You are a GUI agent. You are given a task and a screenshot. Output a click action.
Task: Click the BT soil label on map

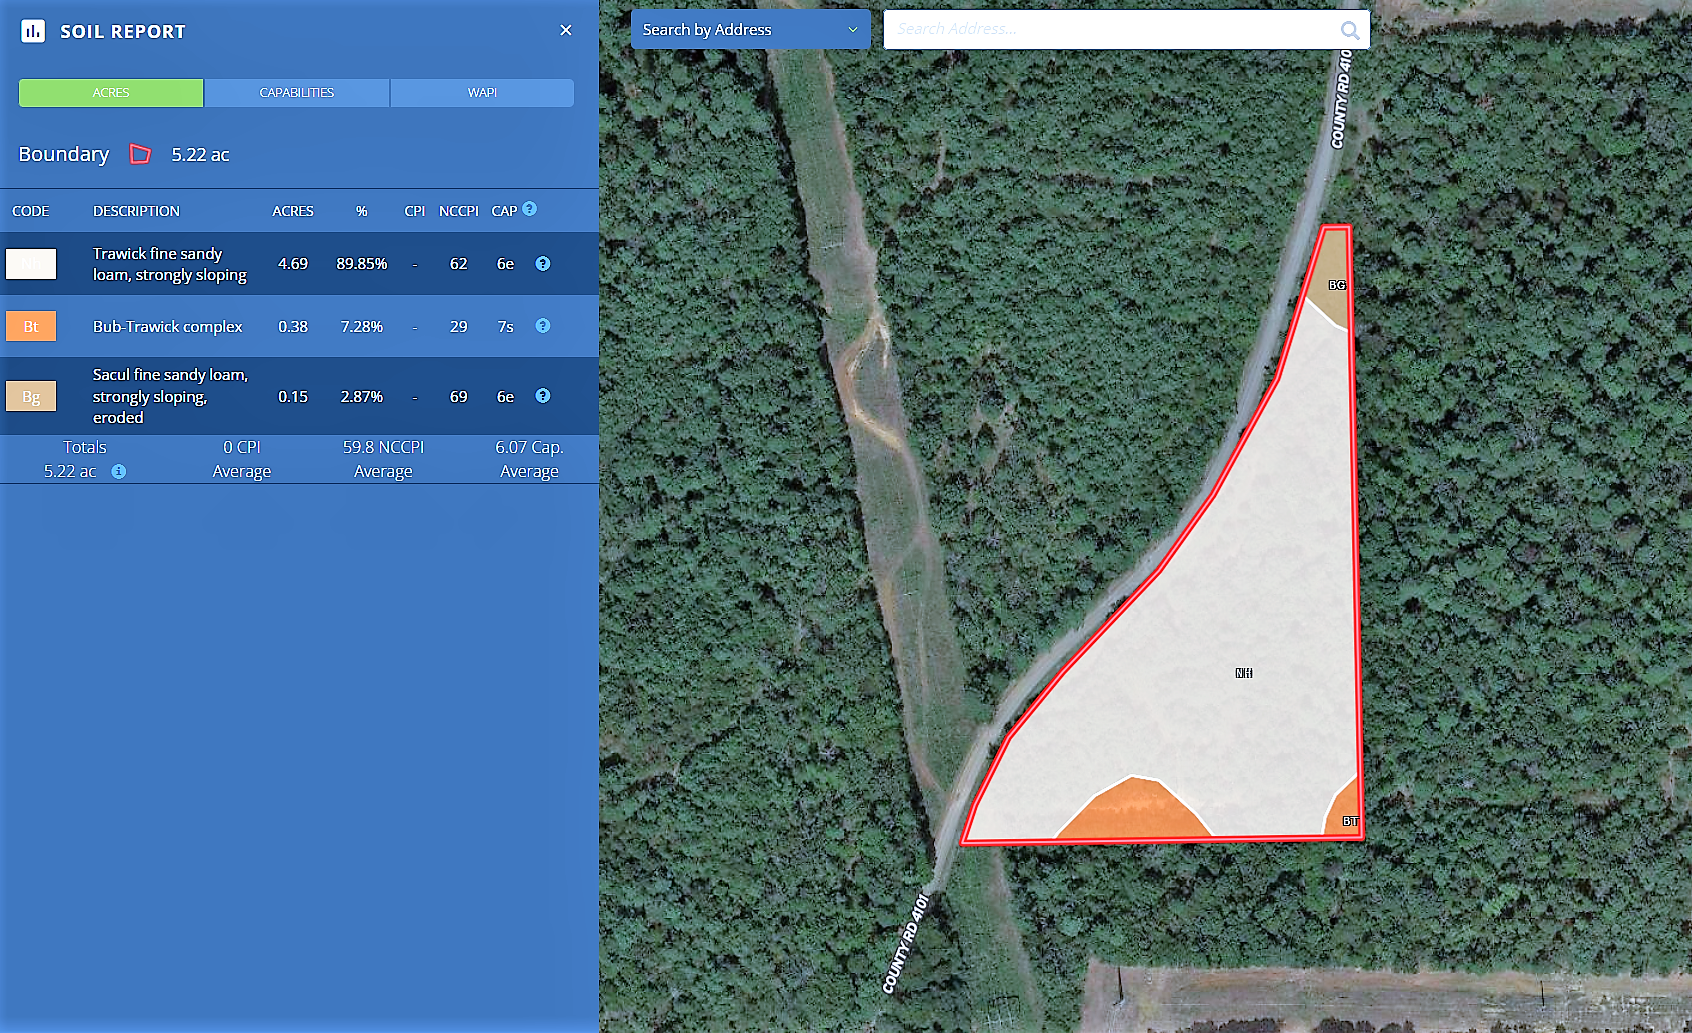[1350, 821]
